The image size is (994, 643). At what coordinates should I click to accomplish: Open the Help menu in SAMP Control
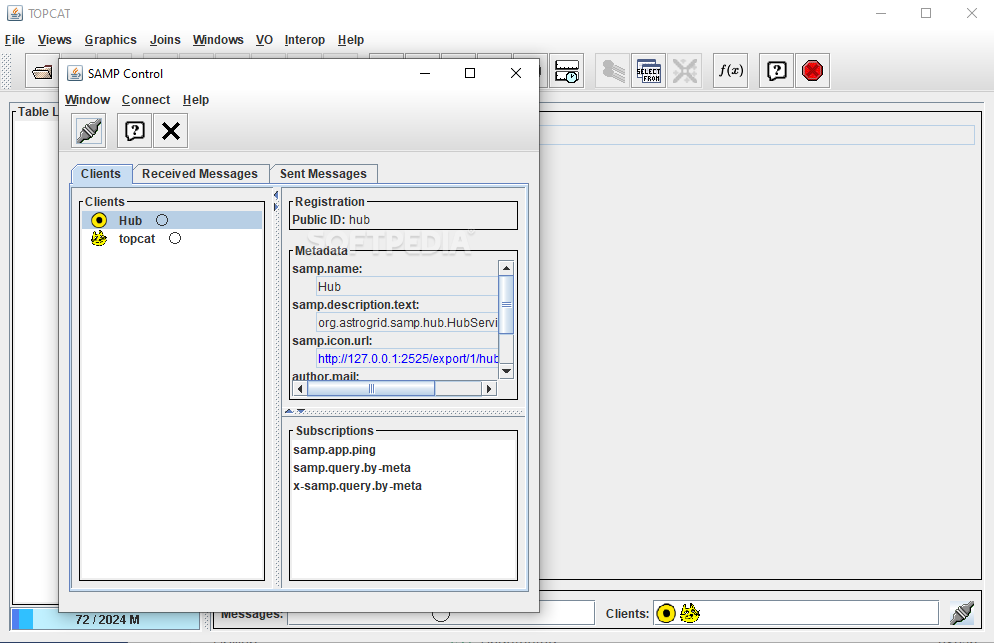(x=196, y=100)
